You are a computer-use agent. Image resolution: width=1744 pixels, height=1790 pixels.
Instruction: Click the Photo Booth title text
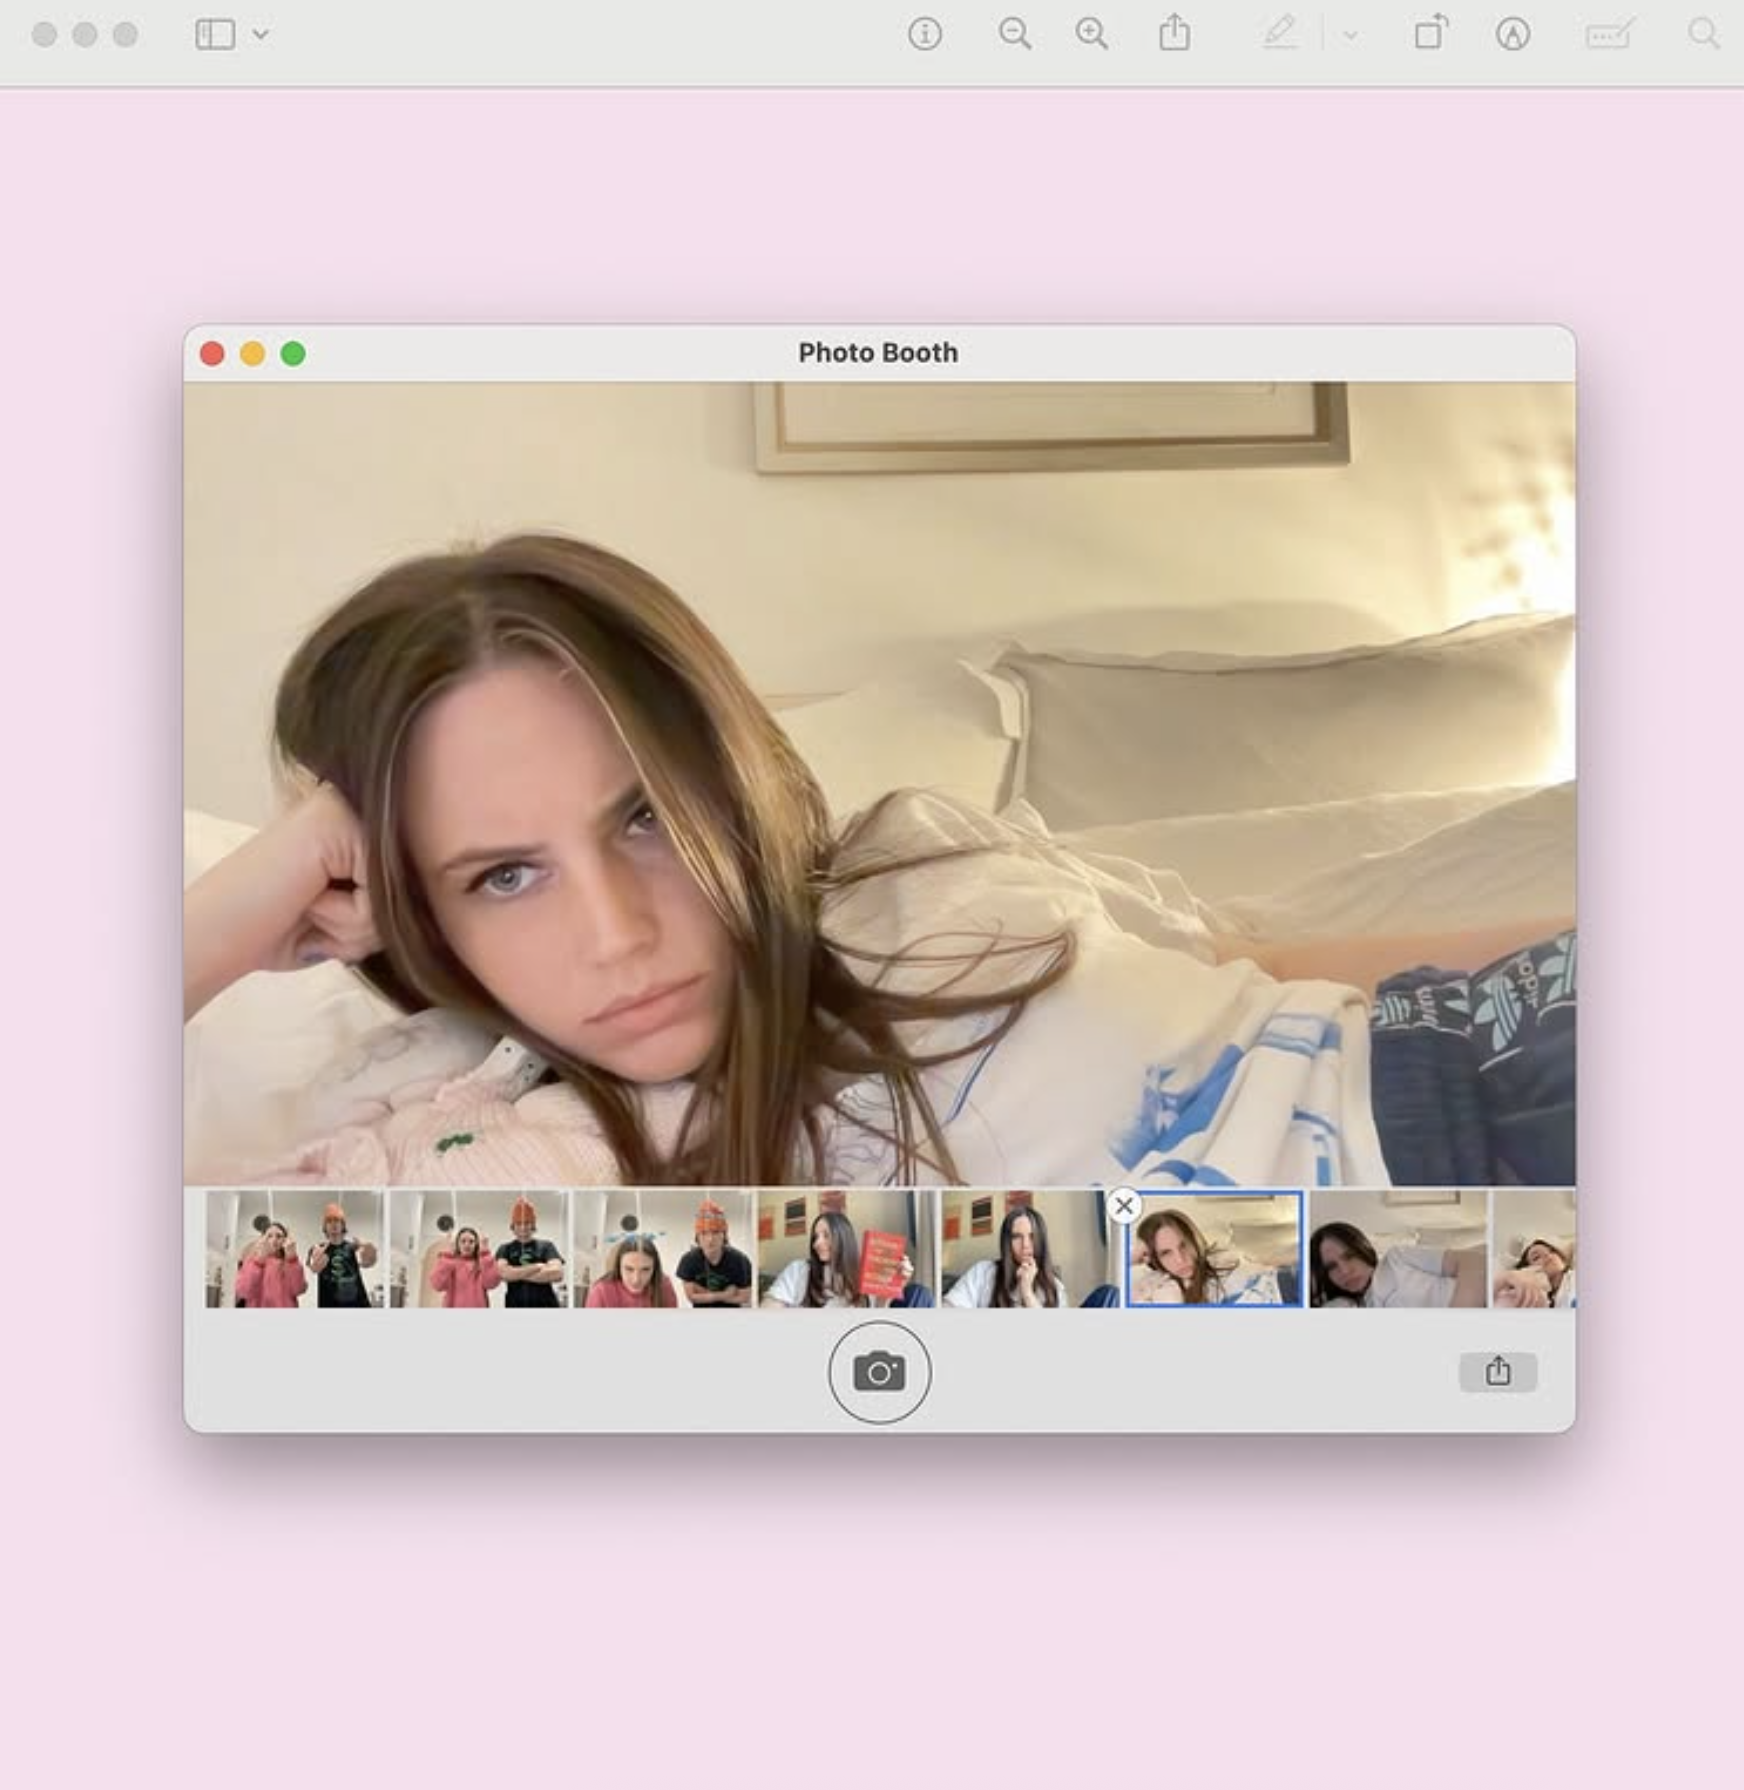[x=878, y=353]
